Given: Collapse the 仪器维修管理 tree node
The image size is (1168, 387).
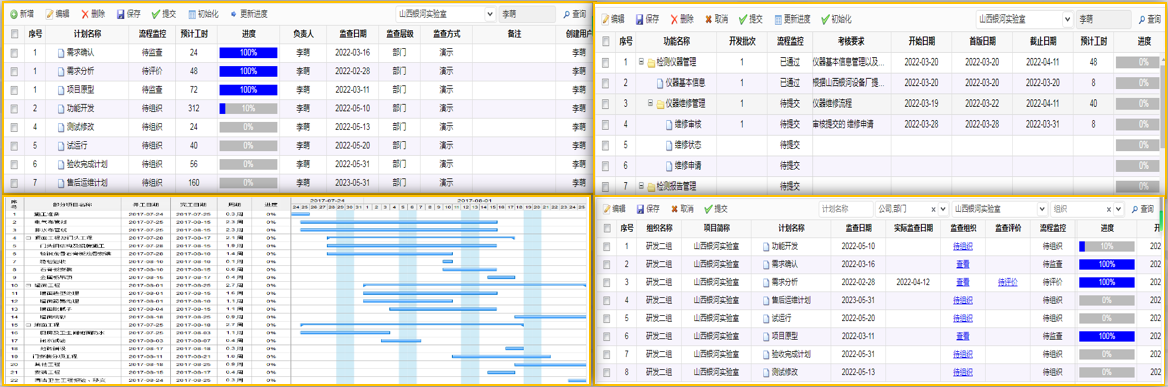Looking at the screenshot, I should tap(650, 103).
